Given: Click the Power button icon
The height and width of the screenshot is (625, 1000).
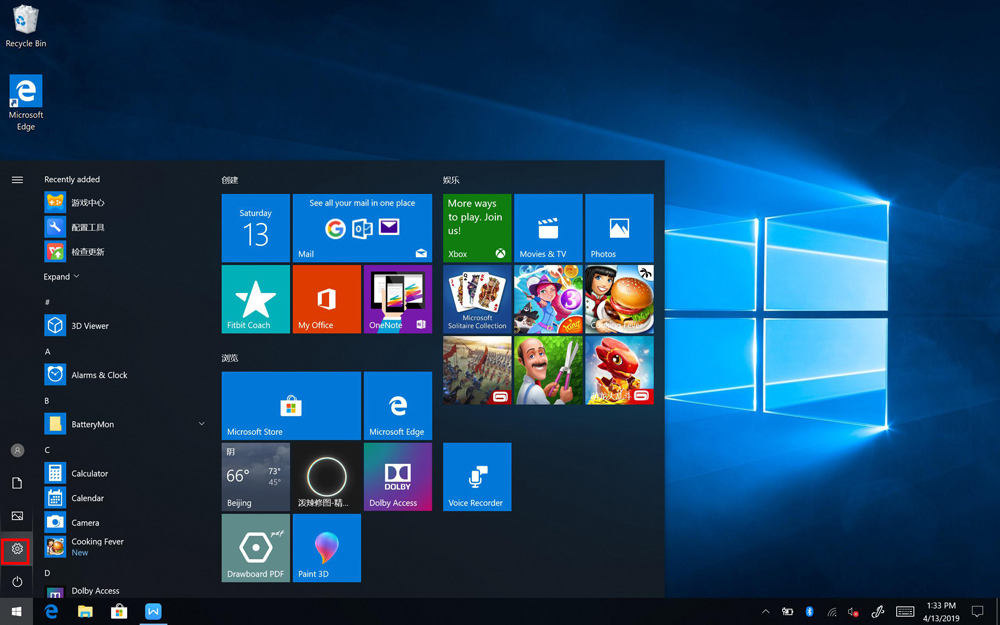Looking at the screenshot, I should click(x=17, y=581).
